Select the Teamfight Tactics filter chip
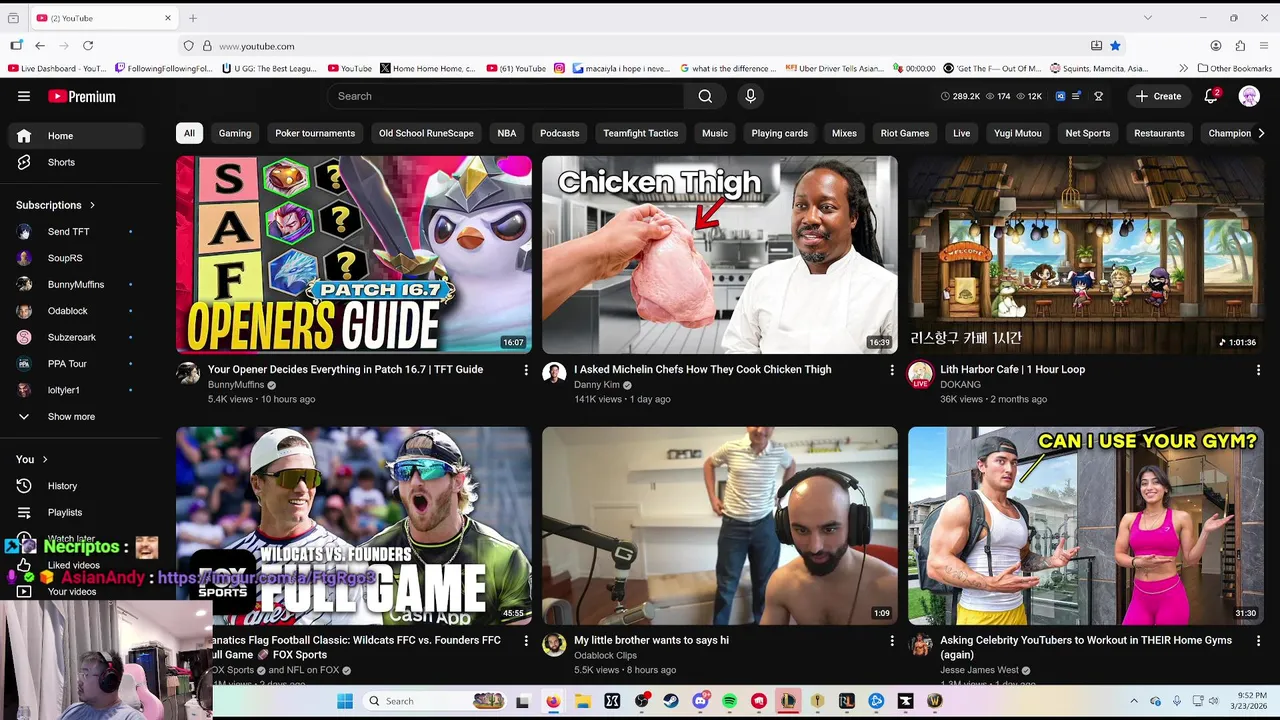The width and height of the screenshot is (1280, 720). coord(641,133)
